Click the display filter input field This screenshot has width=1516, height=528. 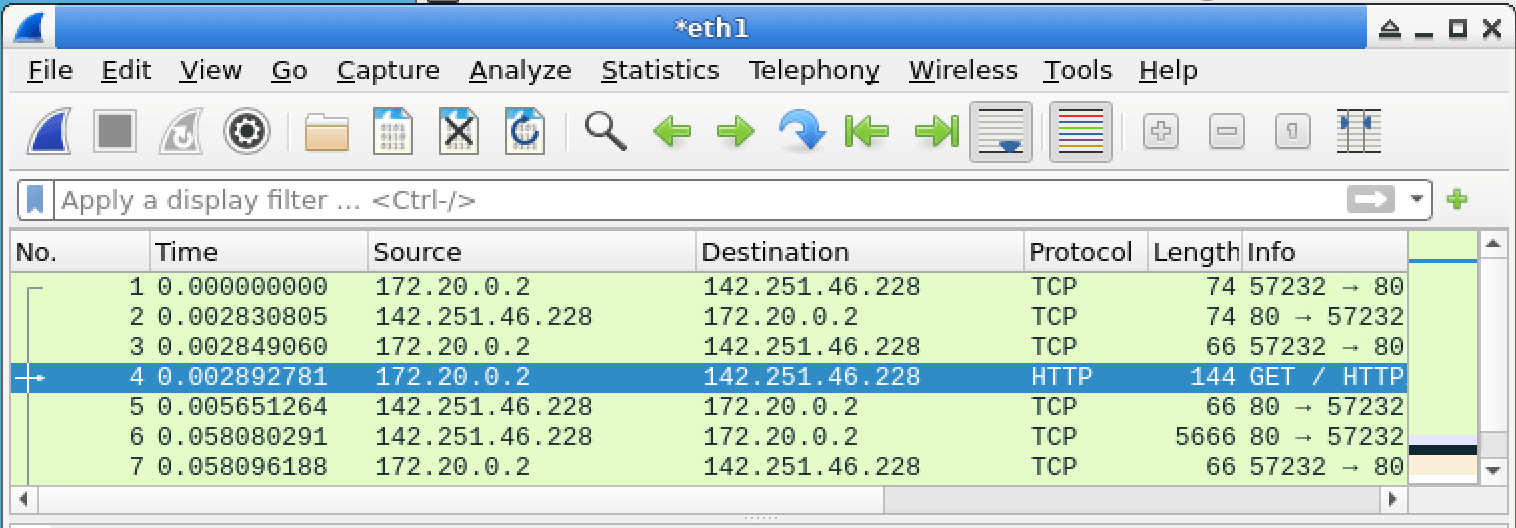pos(697,200)
